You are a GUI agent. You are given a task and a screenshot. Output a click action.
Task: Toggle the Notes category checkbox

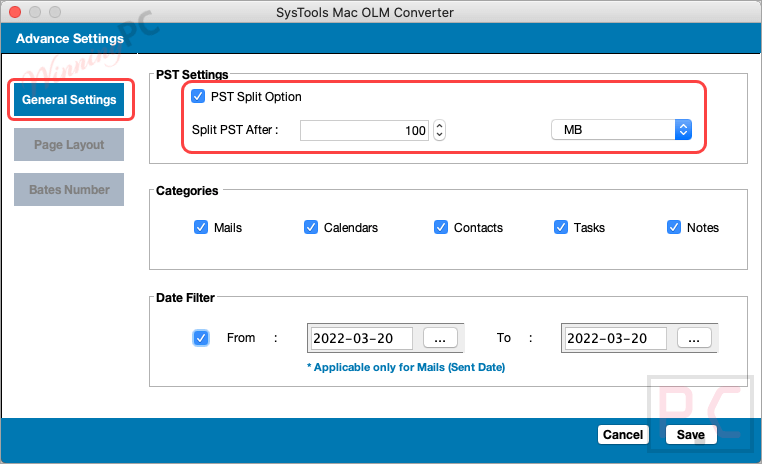674,227
